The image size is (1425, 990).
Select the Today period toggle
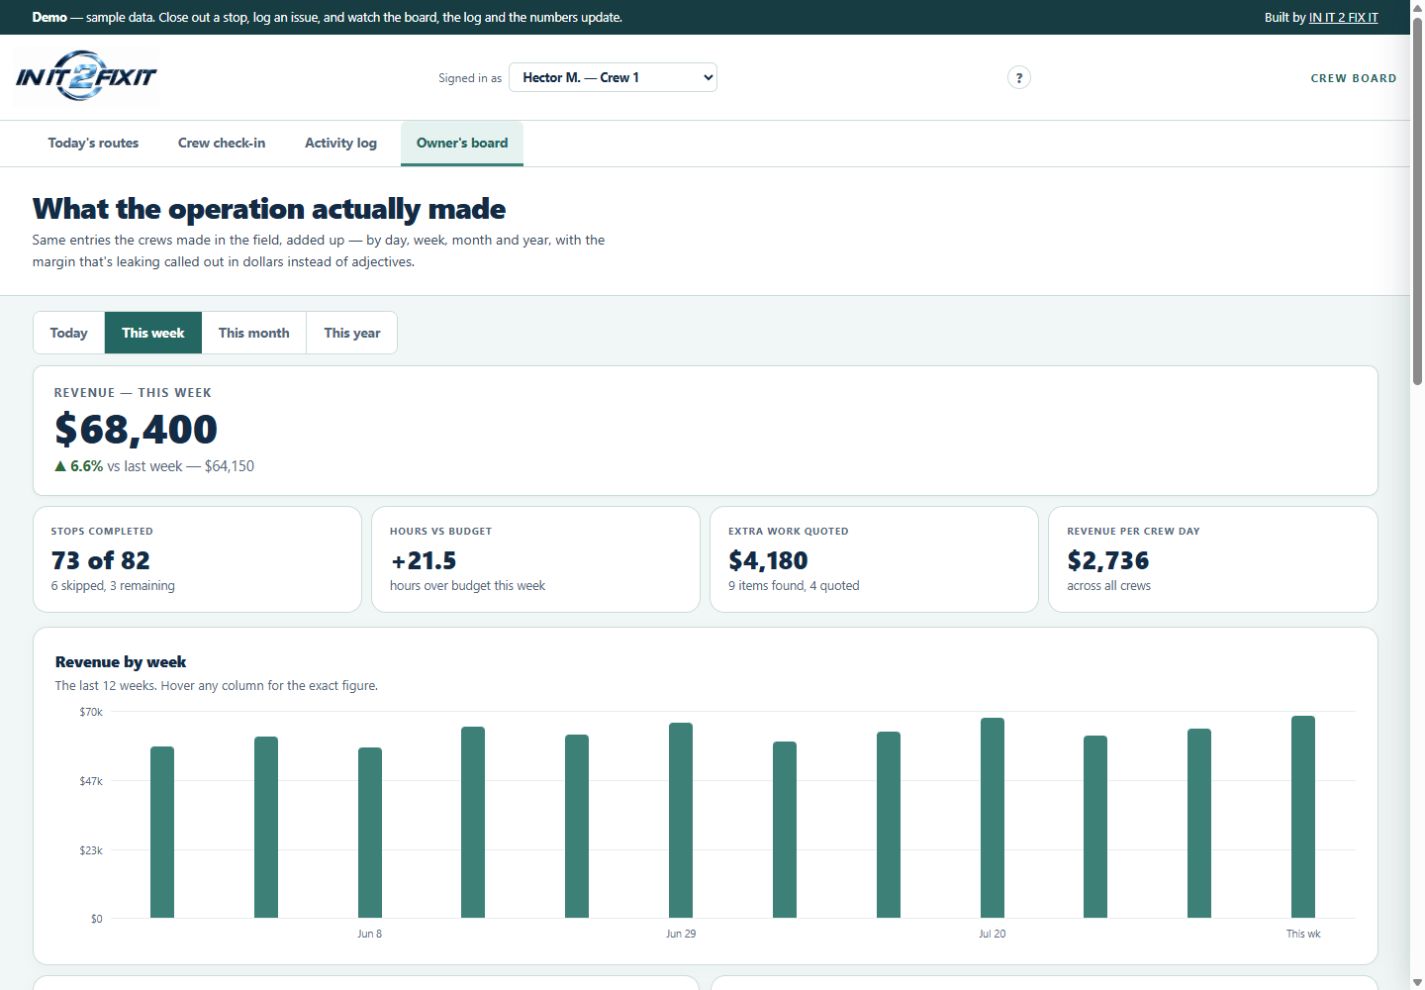pyautogui.click(x=69, y=333)
